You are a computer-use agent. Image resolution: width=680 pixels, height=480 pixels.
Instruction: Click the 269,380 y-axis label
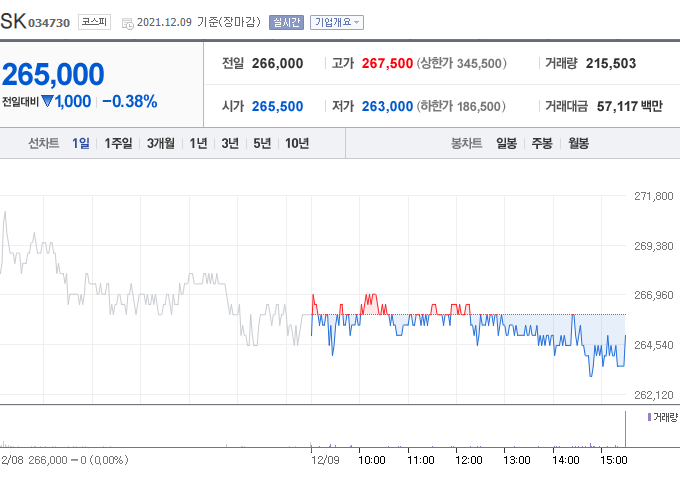coord(654,246)
